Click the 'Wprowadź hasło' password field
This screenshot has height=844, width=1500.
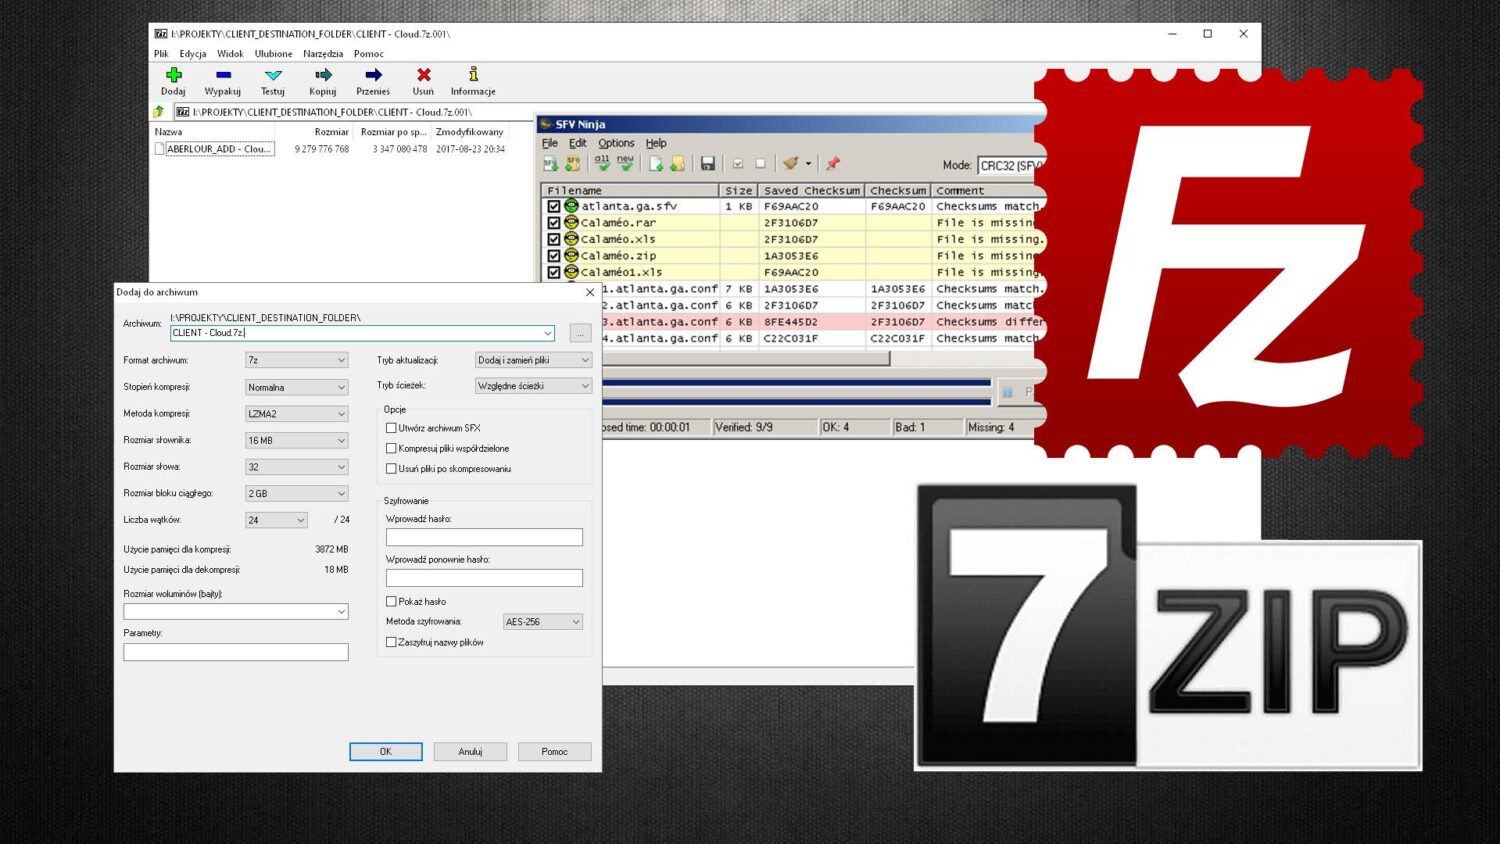[484, 538]
